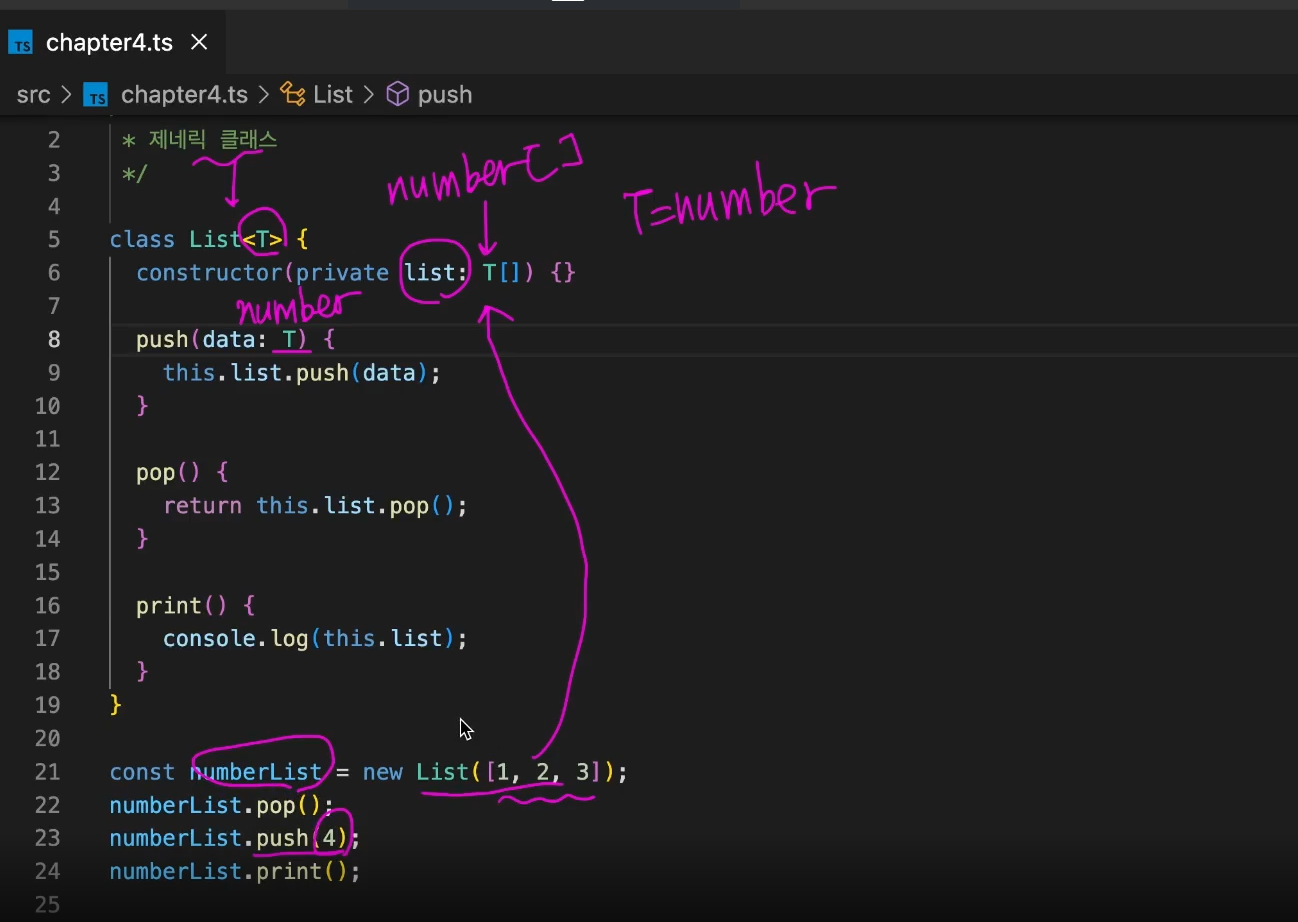Open the src breadcrumb folder

(33, 95)
